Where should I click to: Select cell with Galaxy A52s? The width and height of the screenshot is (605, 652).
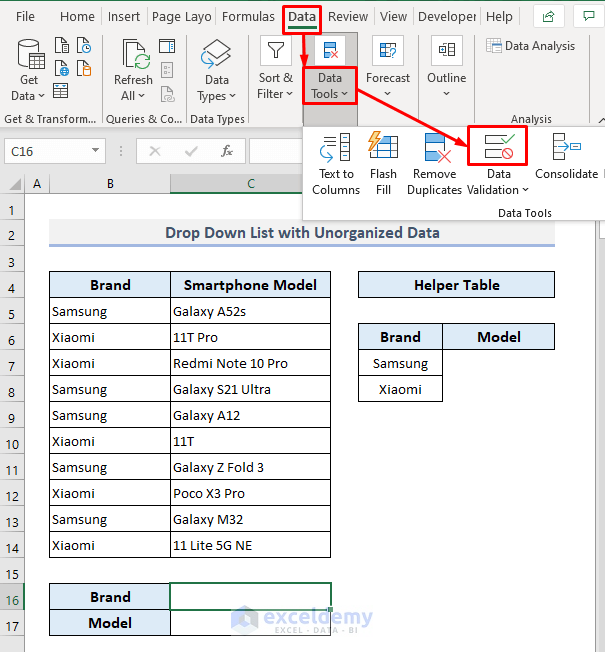[x=250, y=311]
